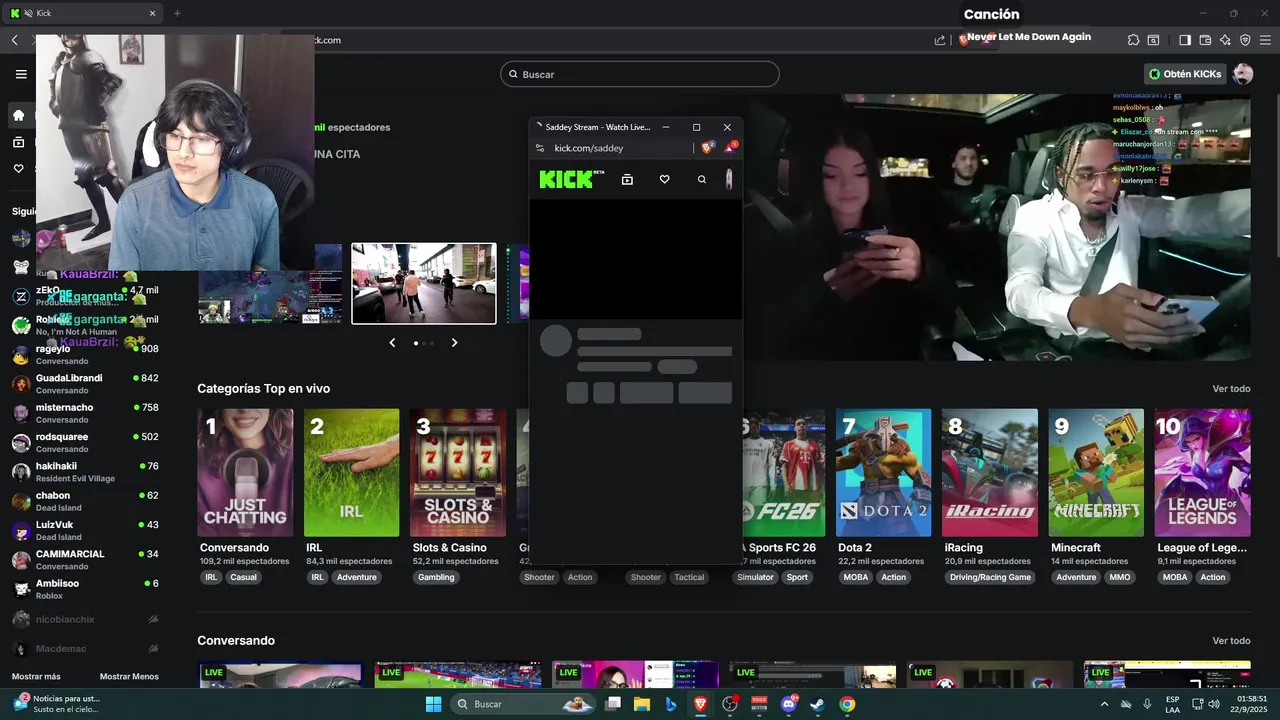Select the Kick browser tab

pyautogui.click(x=84, y=13)
